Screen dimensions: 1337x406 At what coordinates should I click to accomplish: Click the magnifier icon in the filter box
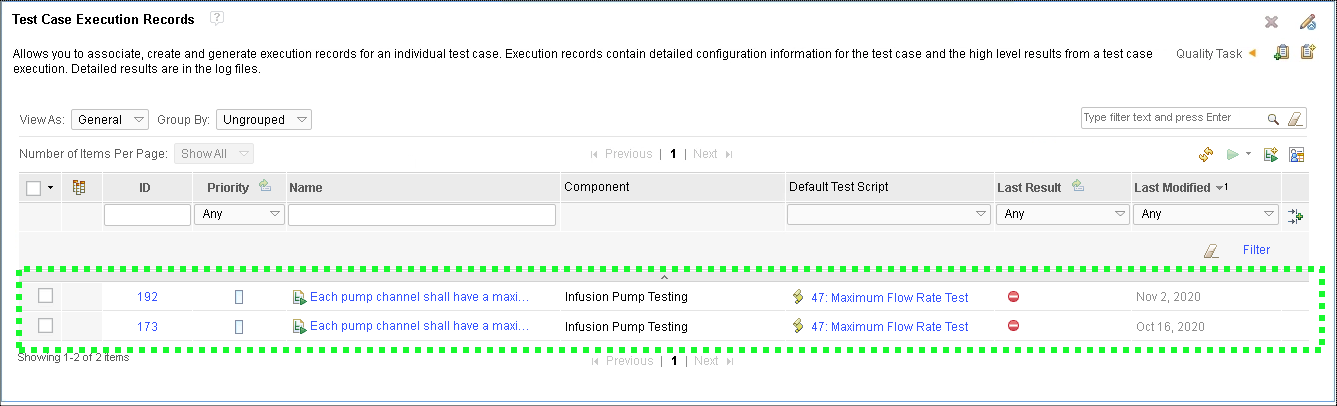coord(1273,119)
